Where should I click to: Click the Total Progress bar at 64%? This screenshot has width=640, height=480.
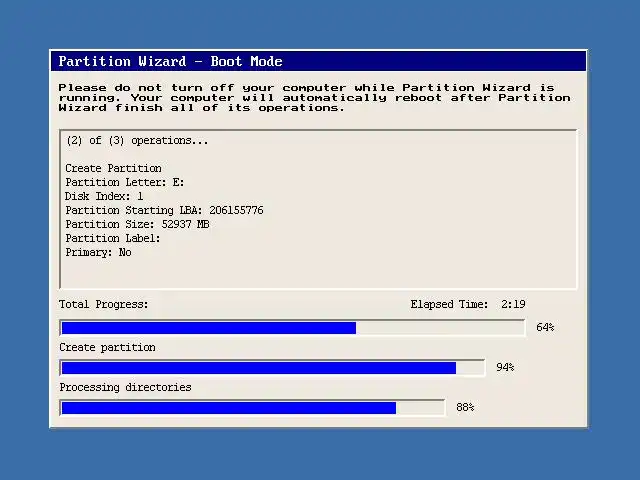pyautogui.click(x=292, y=328)
